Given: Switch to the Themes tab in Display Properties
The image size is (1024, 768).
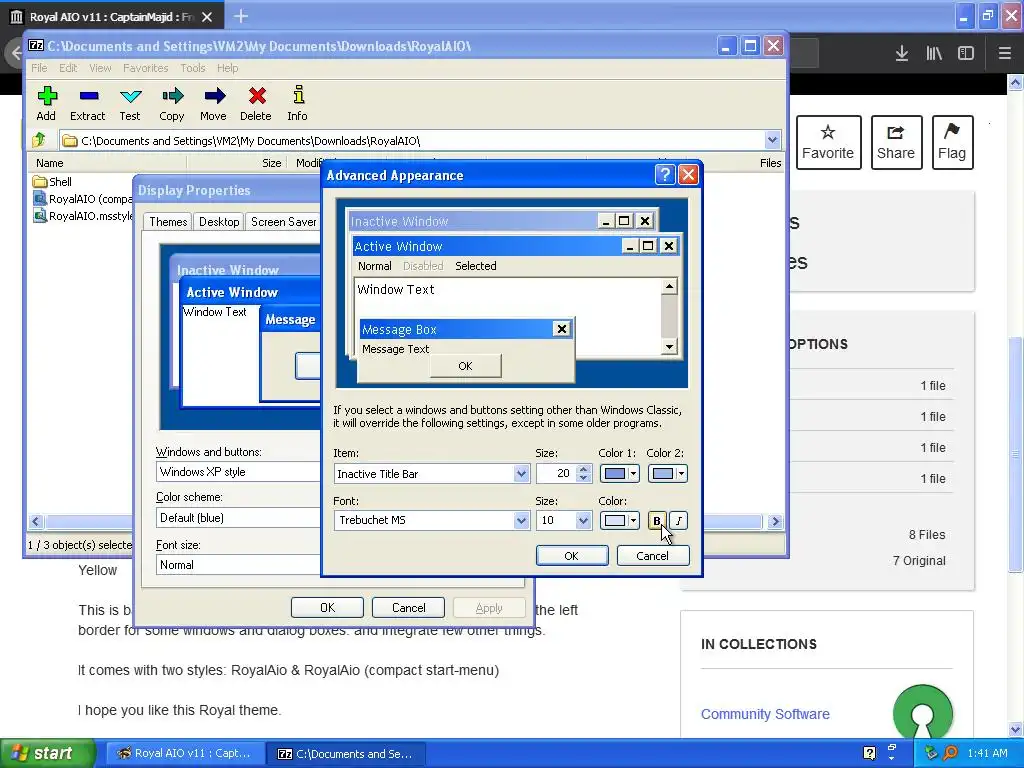Looking at the screenshot, I should point(168,221).
